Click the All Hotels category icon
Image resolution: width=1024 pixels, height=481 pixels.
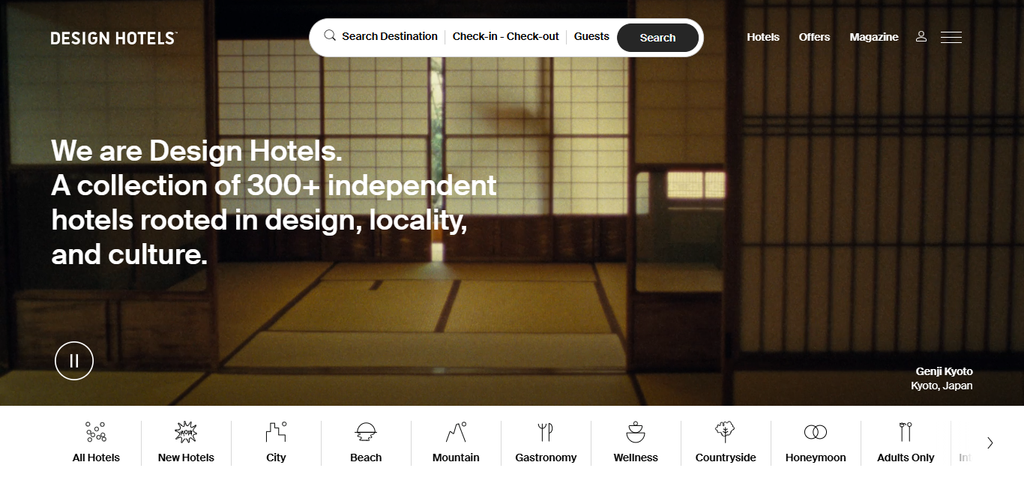click(x=96, y=431)
